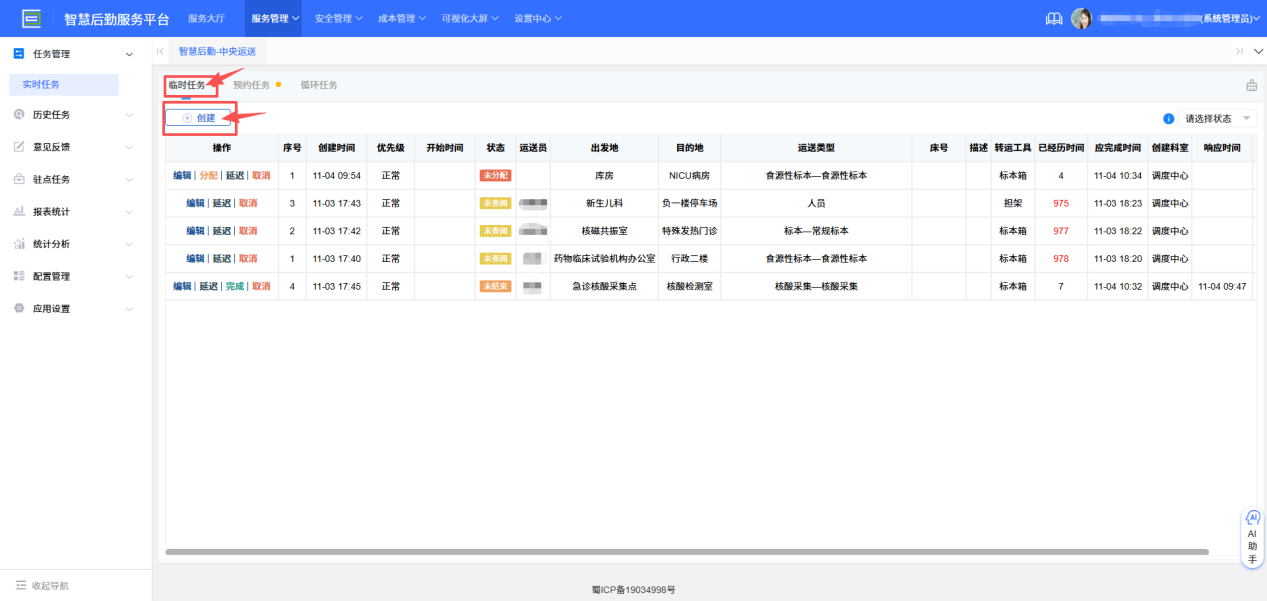Click the blue info icon beside the status filter

coord(1167,117)
